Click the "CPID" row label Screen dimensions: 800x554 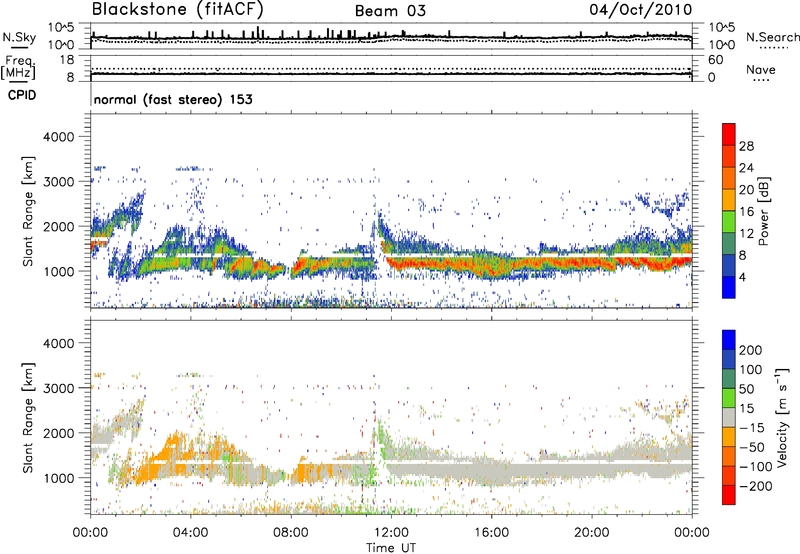[x=22, y=95]
